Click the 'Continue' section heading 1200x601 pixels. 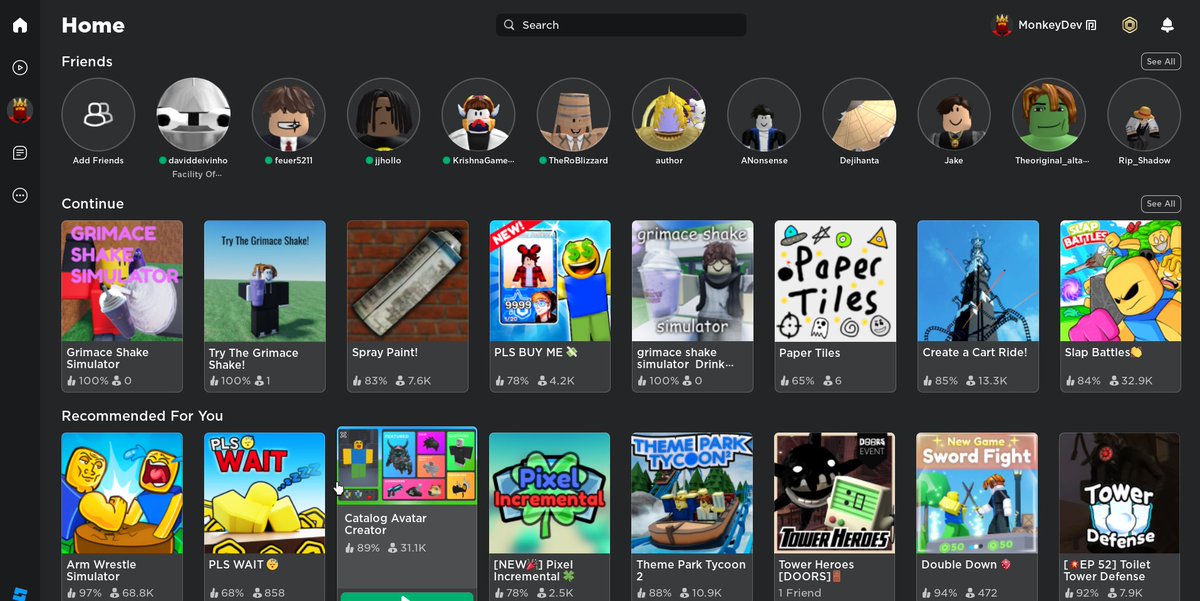click(x=93, y=204)
